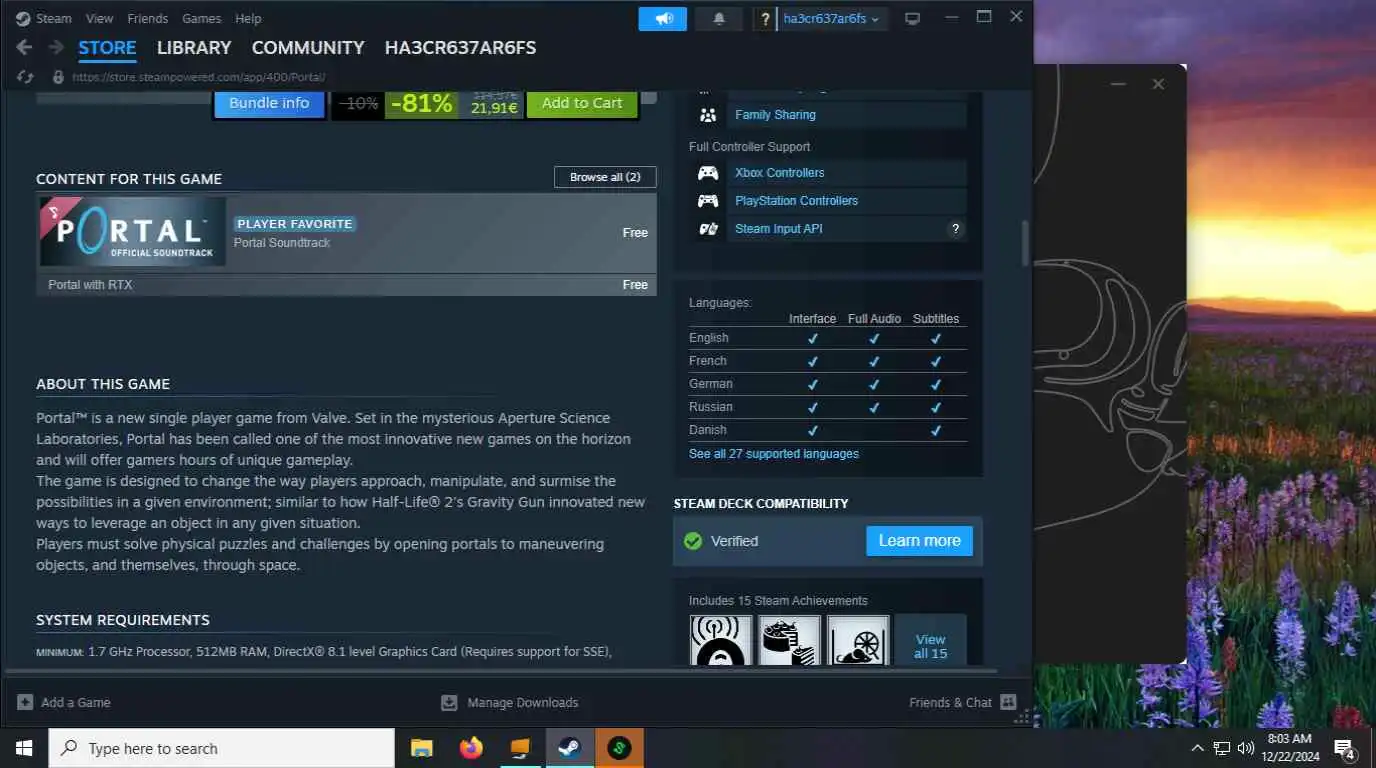Screen dimensions: 1376x768
Task: Click the Xbox Controllers gamepad icon
Action: coord(708,173)
